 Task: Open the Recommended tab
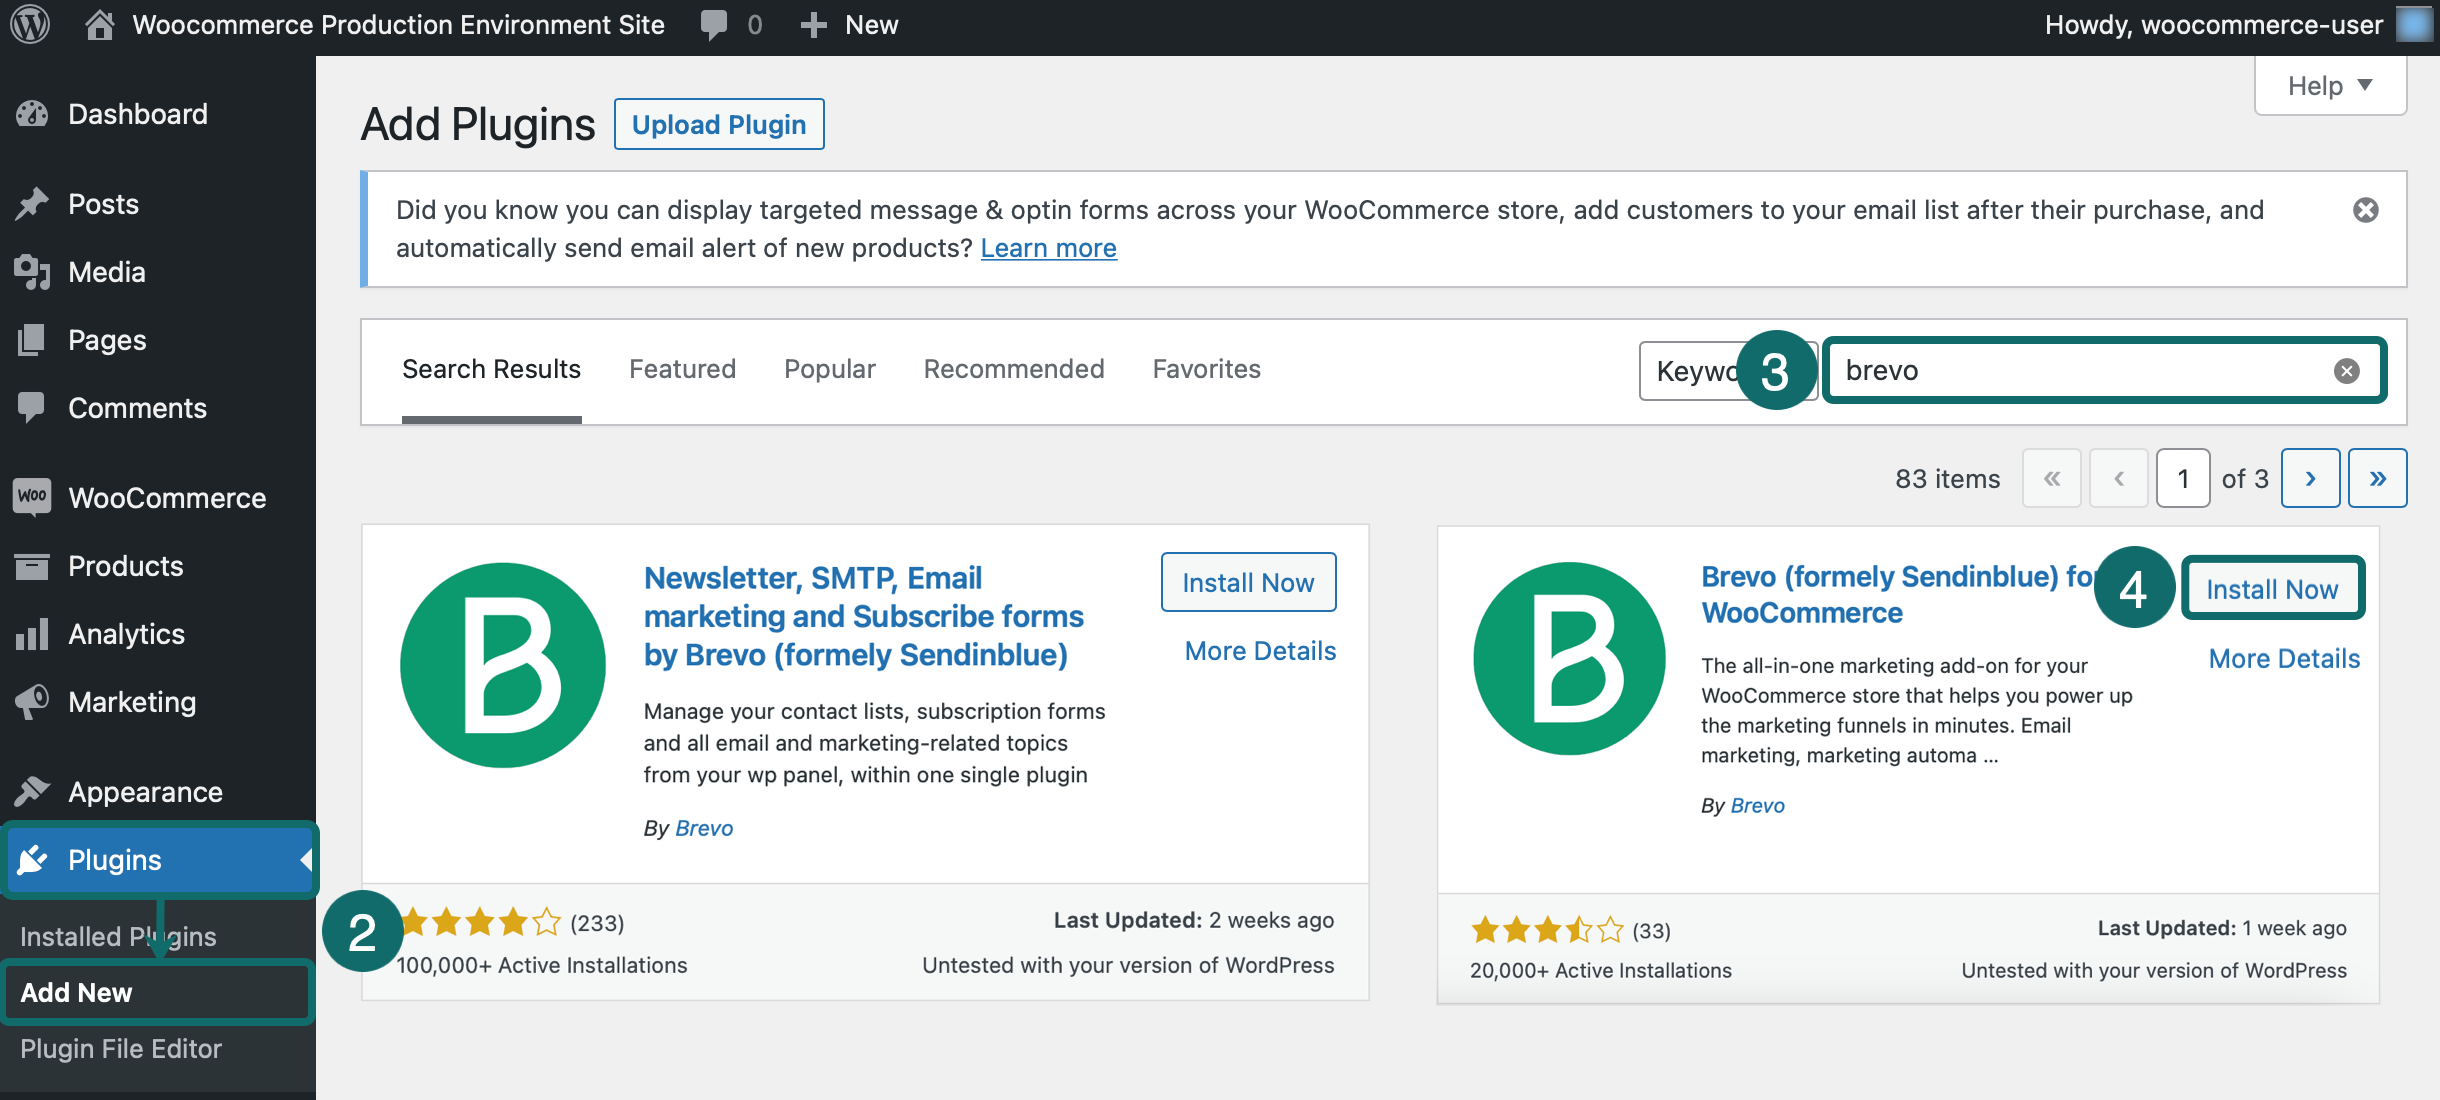[1013, 369]
